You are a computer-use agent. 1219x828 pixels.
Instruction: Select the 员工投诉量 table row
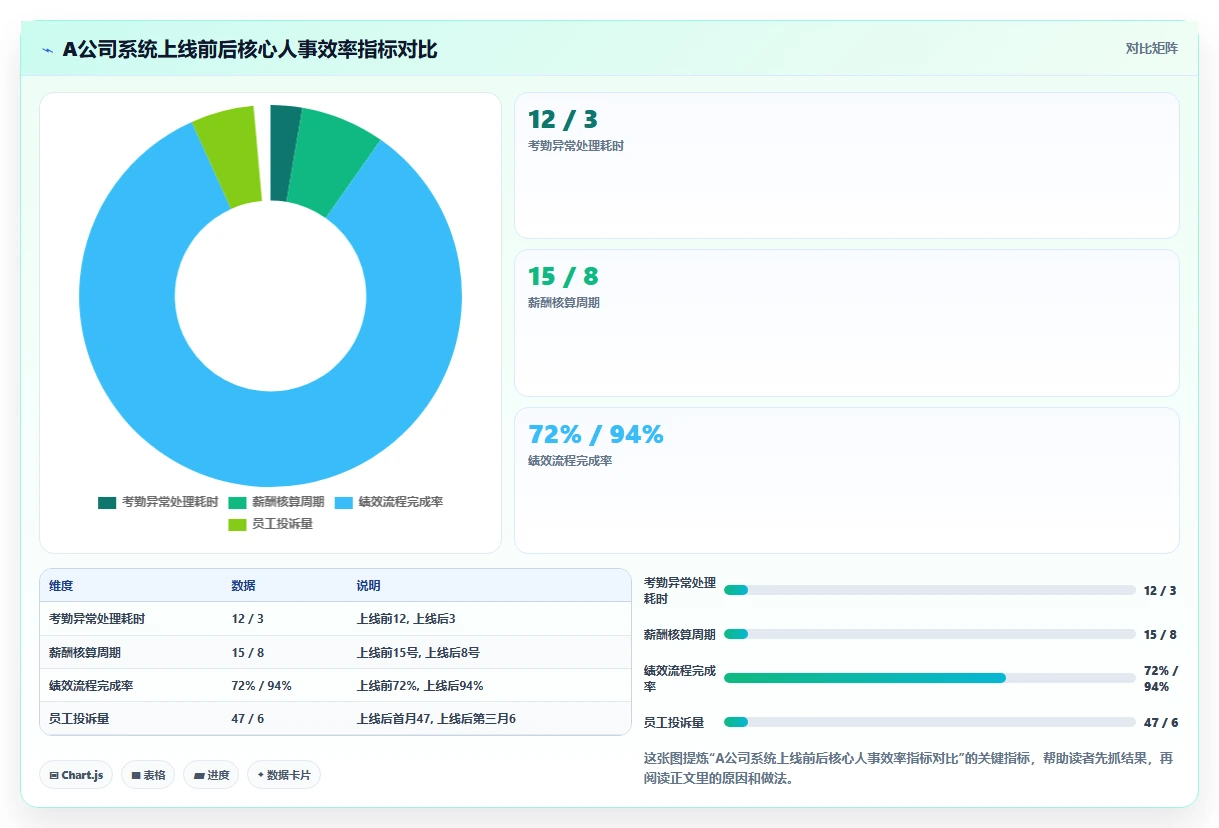pyautogui.click(x=335, y=718)
